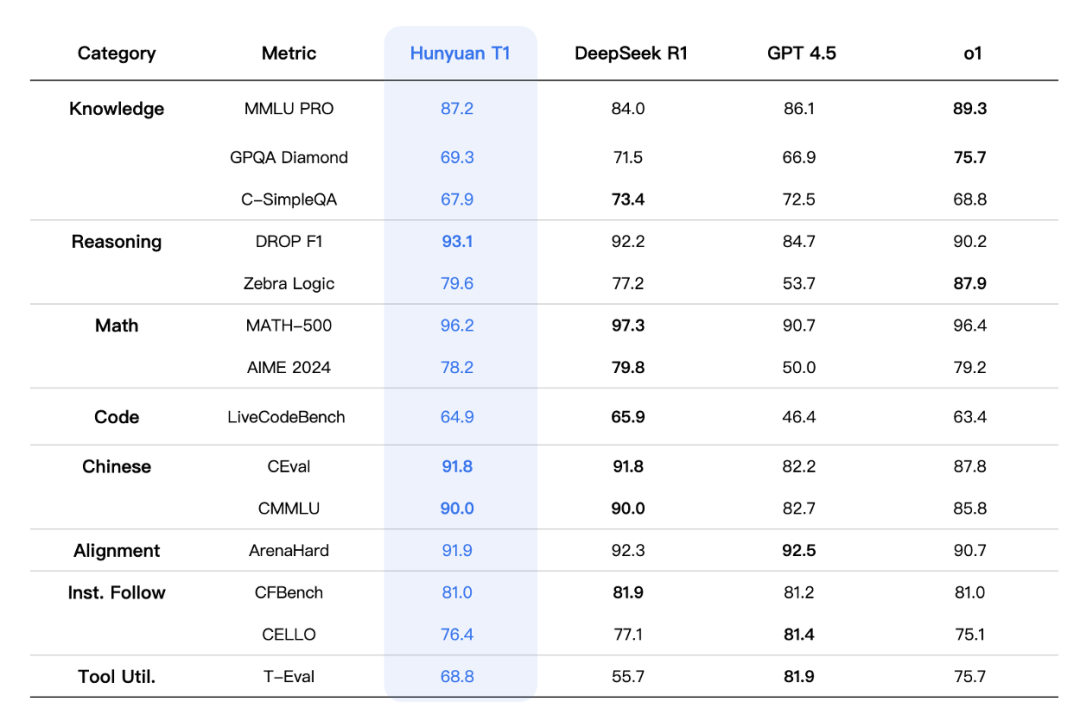Click GPT 4.5's CELLO score 81.4
Image resolution: width=1080 pixels, height=727 pixels.
point(799,634)
